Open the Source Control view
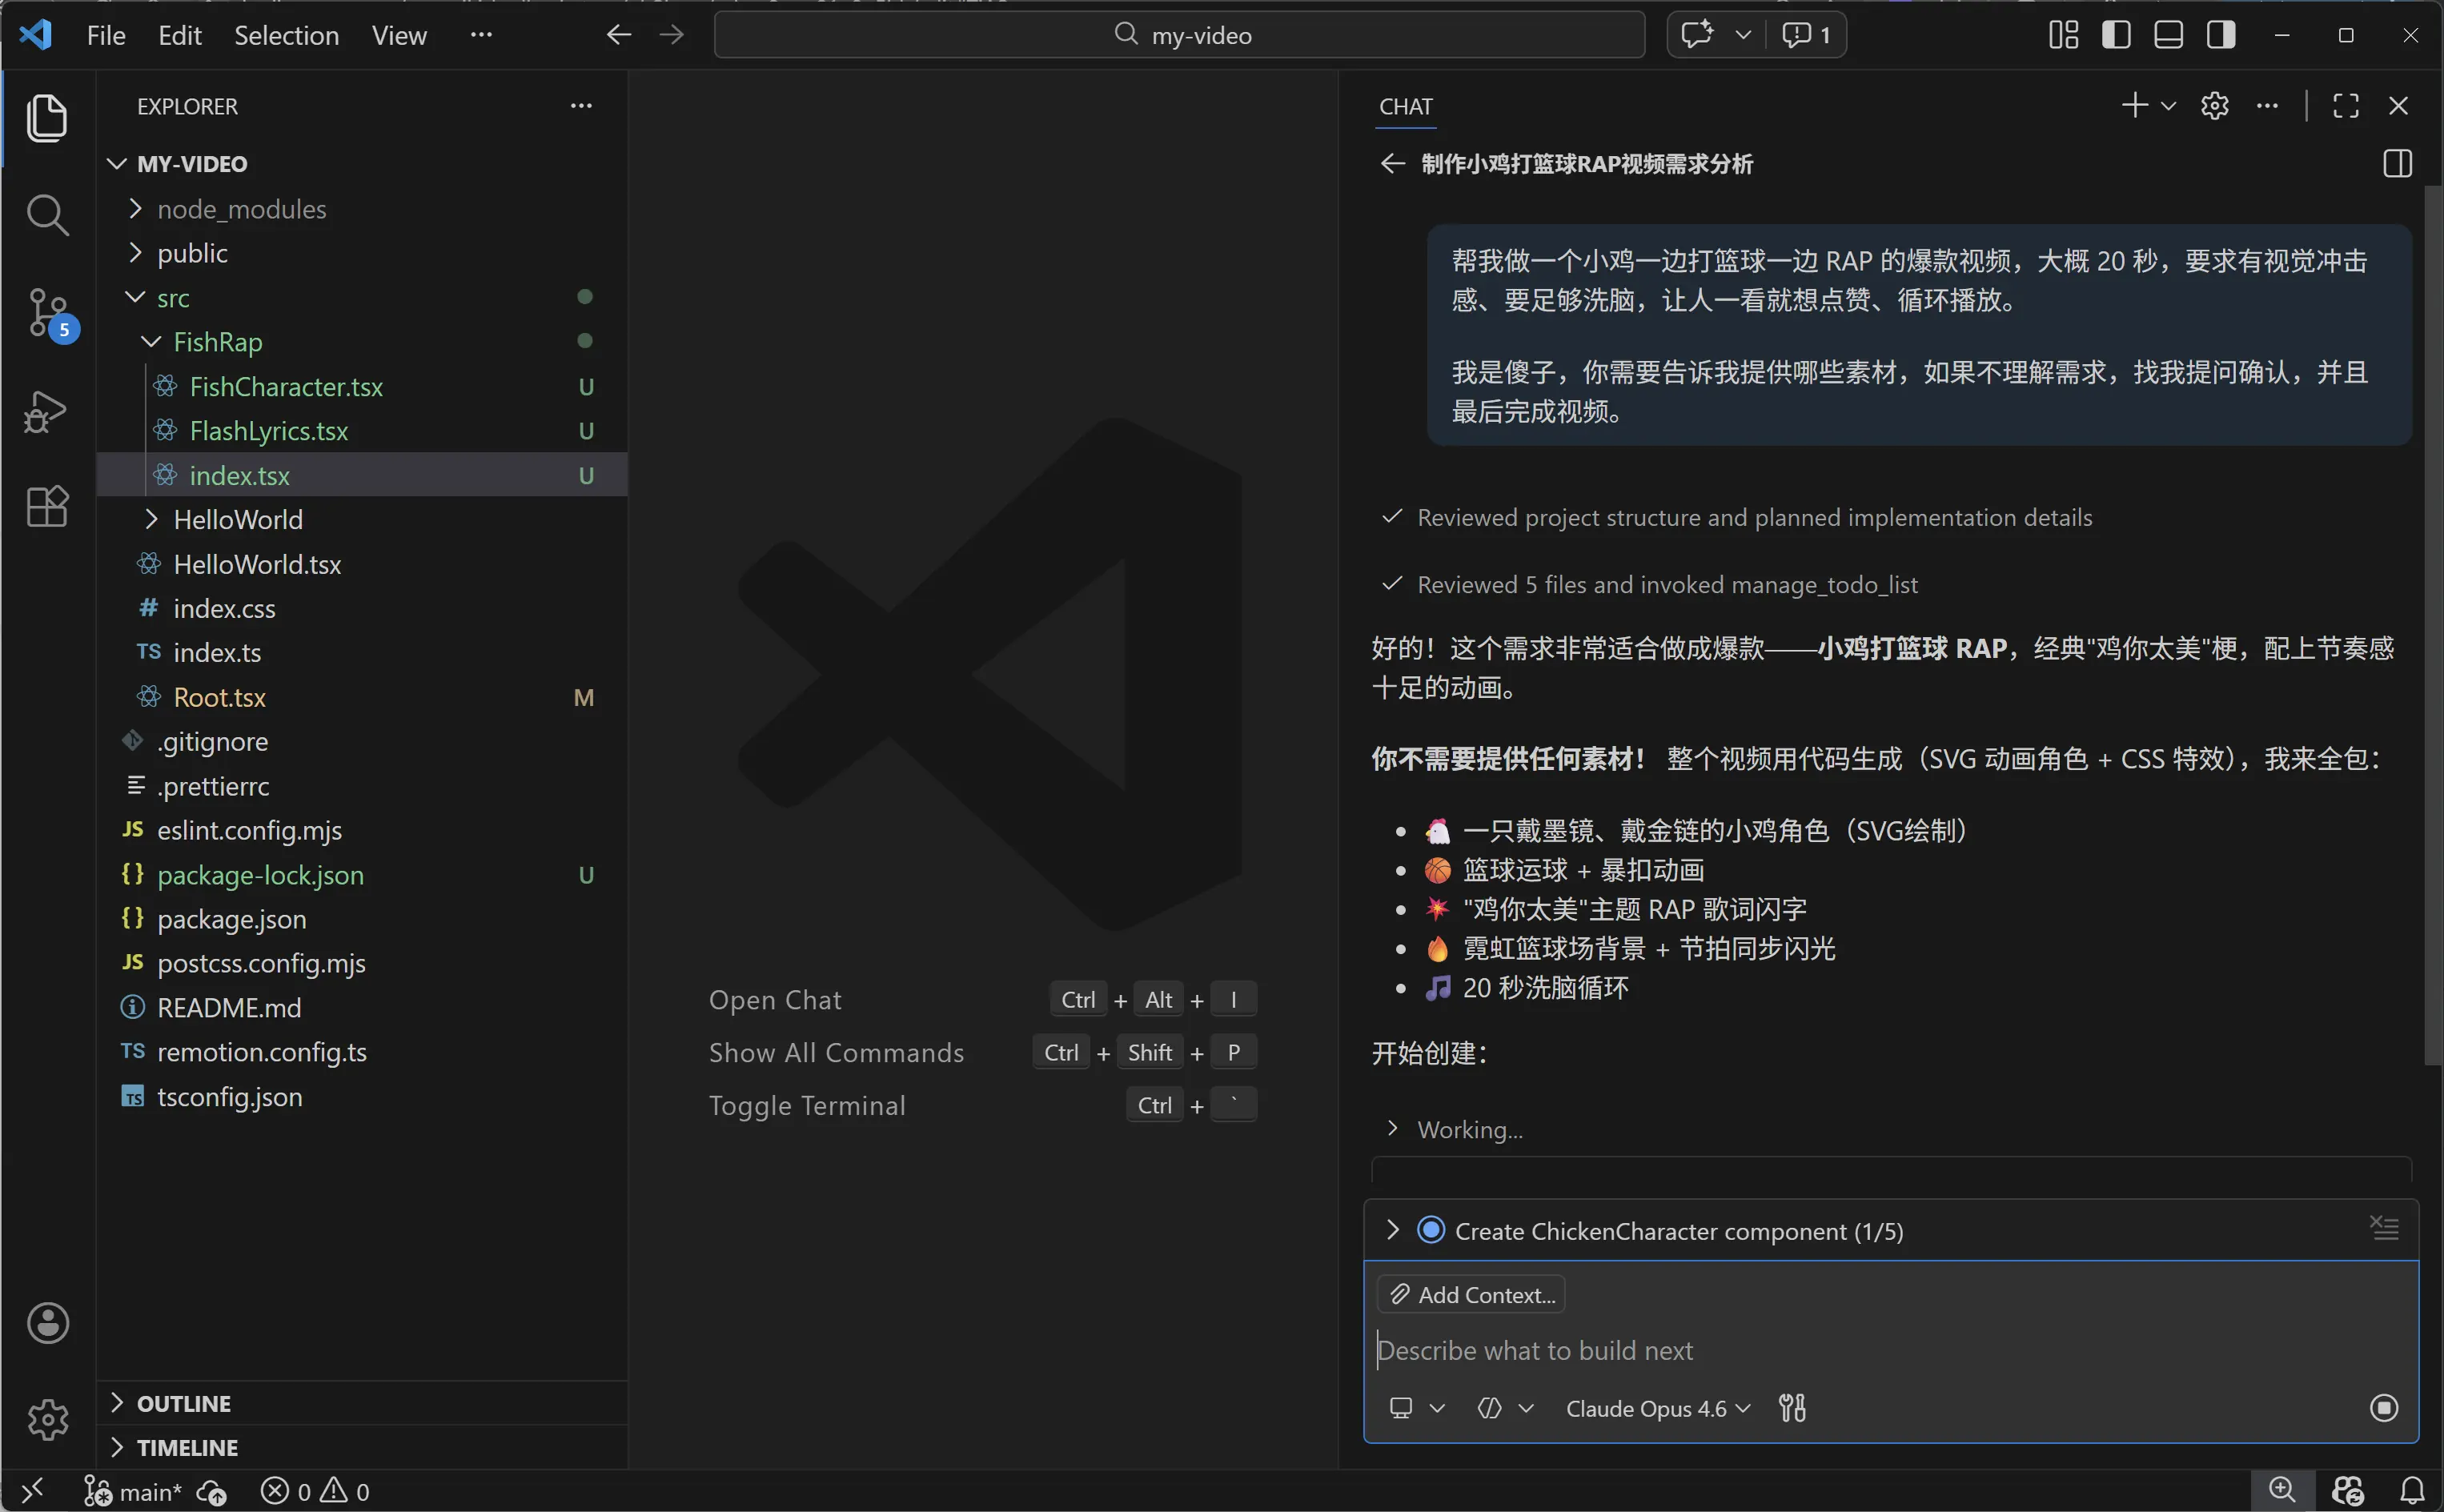 [48, 313]
